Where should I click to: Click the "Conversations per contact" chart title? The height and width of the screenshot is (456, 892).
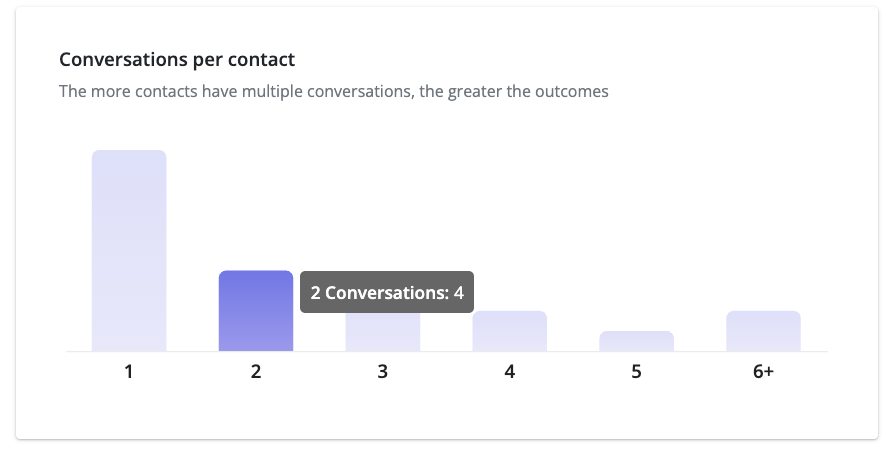(177, 60)
